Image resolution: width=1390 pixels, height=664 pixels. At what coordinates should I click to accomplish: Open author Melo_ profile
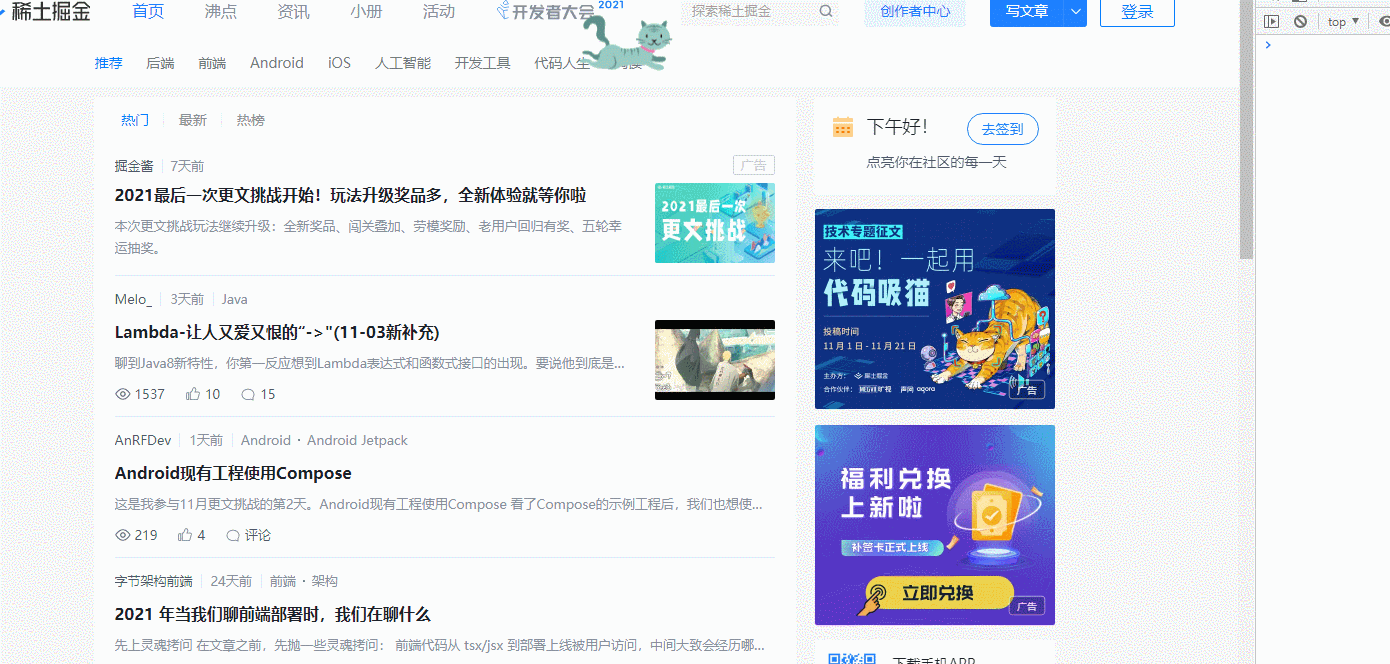[134, 299]
